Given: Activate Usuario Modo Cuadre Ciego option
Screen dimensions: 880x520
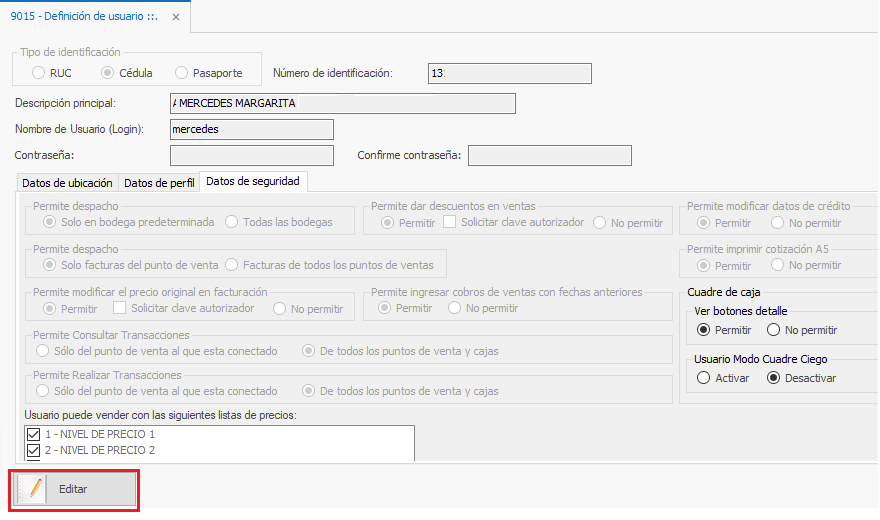Looking at the screenshot, I should pos(704,378).
